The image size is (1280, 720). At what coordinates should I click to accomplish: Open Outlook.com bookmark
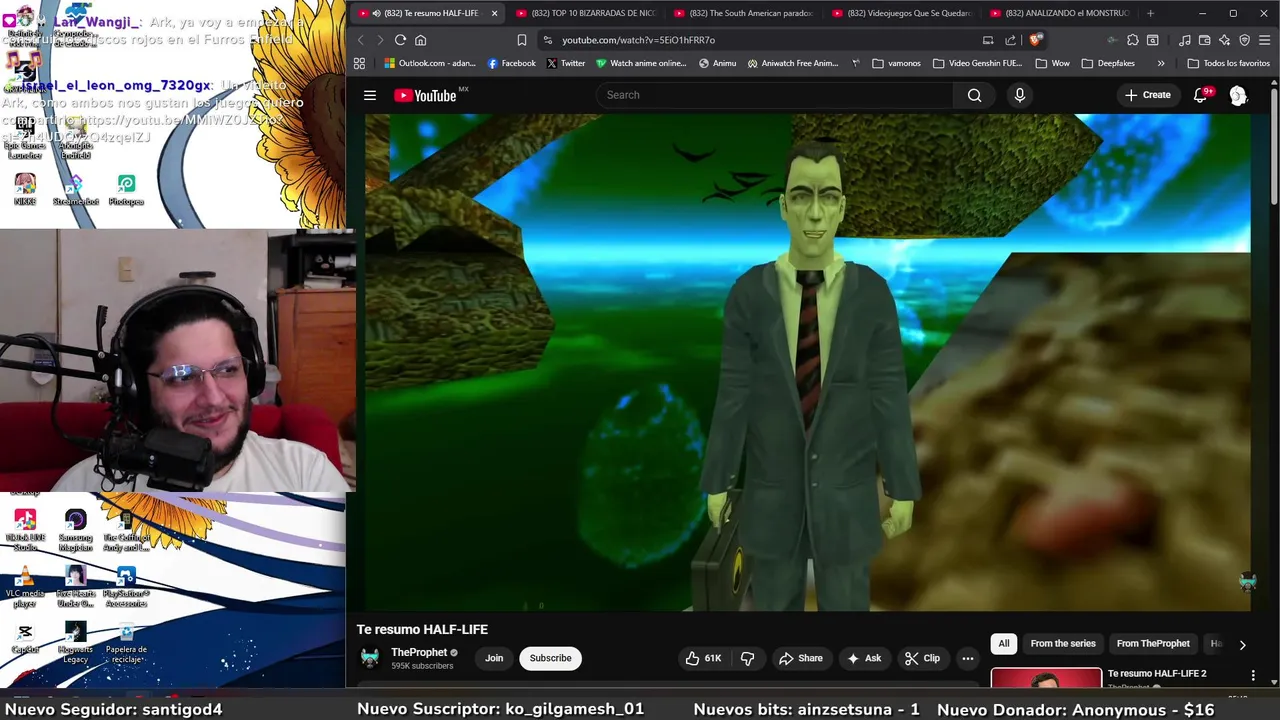[431, 63]
